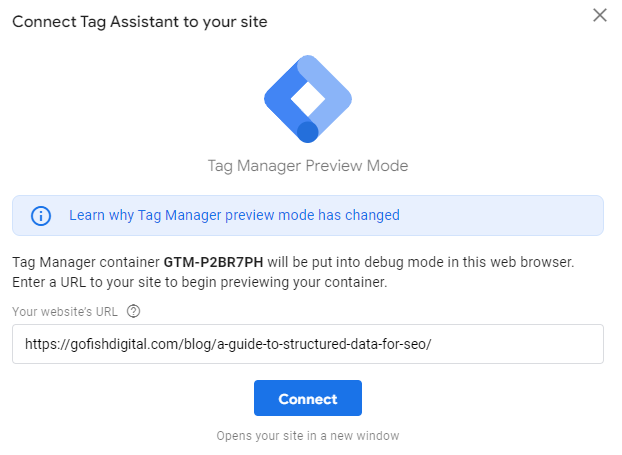This screenshot has height=455, width=622.
Task: Click the container ID GTM-P2BR7PH
Action: (x=213, y=262)
